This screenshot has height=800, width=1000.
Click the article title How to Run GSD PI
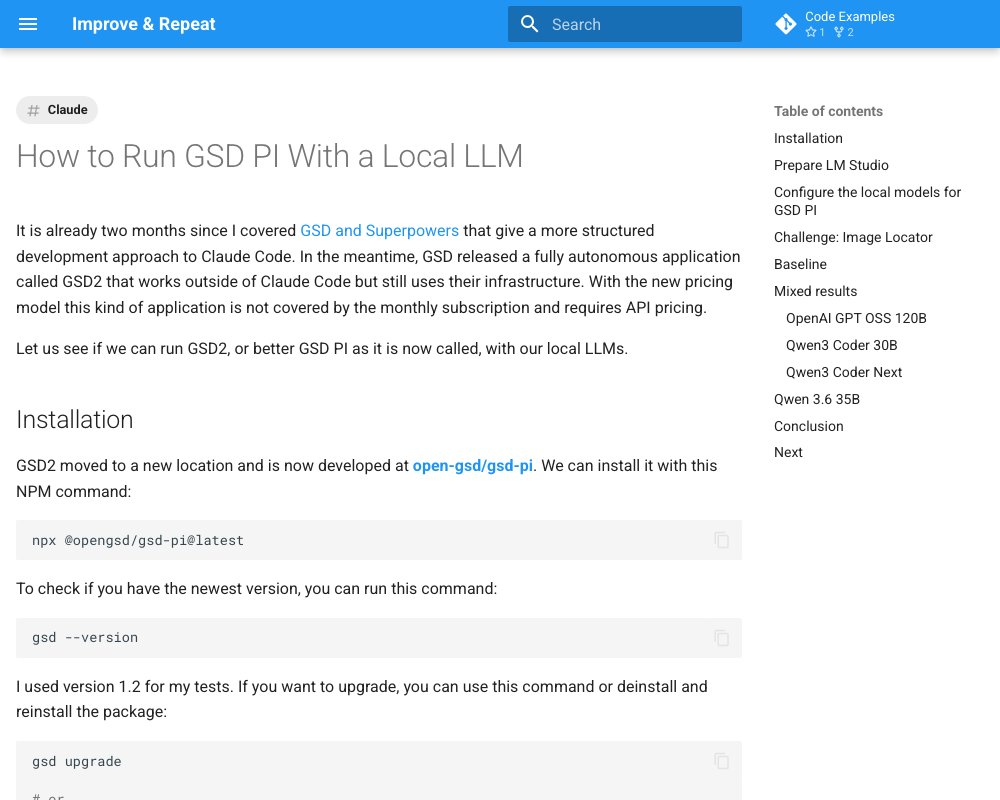pyautogui.click(x=269, y=156)
